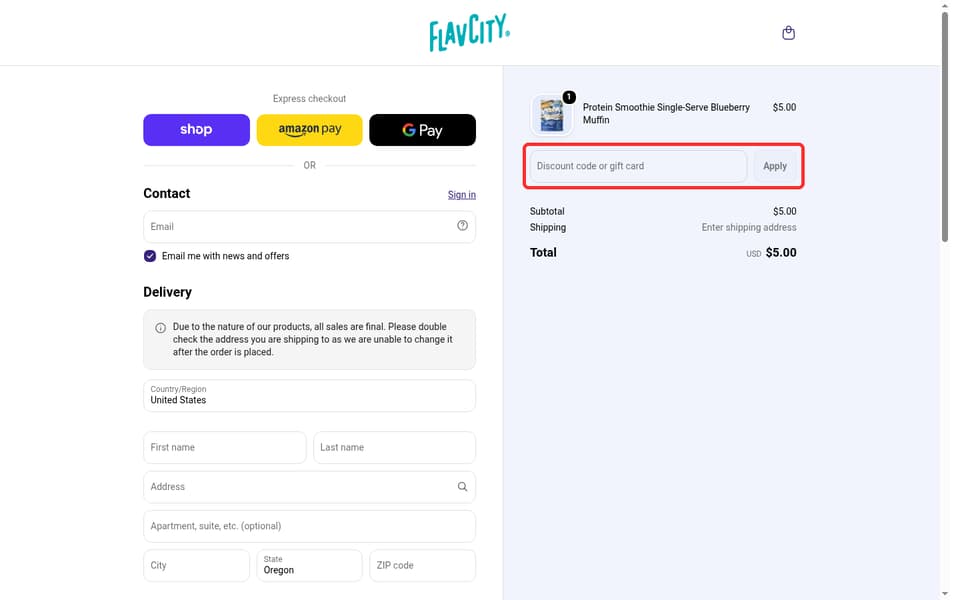Image resolution: width=960 pixels, height=600 pixels.
Task: Focus the Last name field
Action: pyautogui.click(x=394, y=448)
